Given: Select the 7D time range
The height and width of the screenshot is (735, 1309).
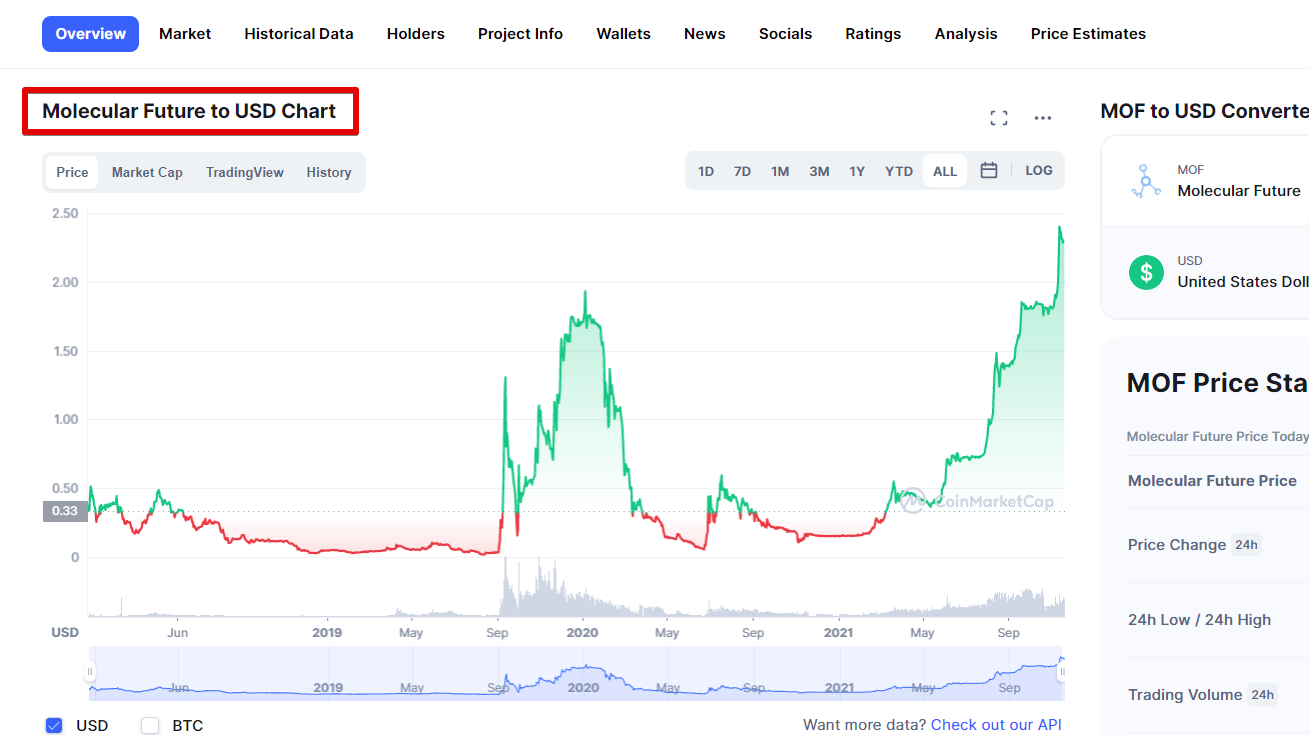Looking at the screenshot, I should [x=742, y=171].
